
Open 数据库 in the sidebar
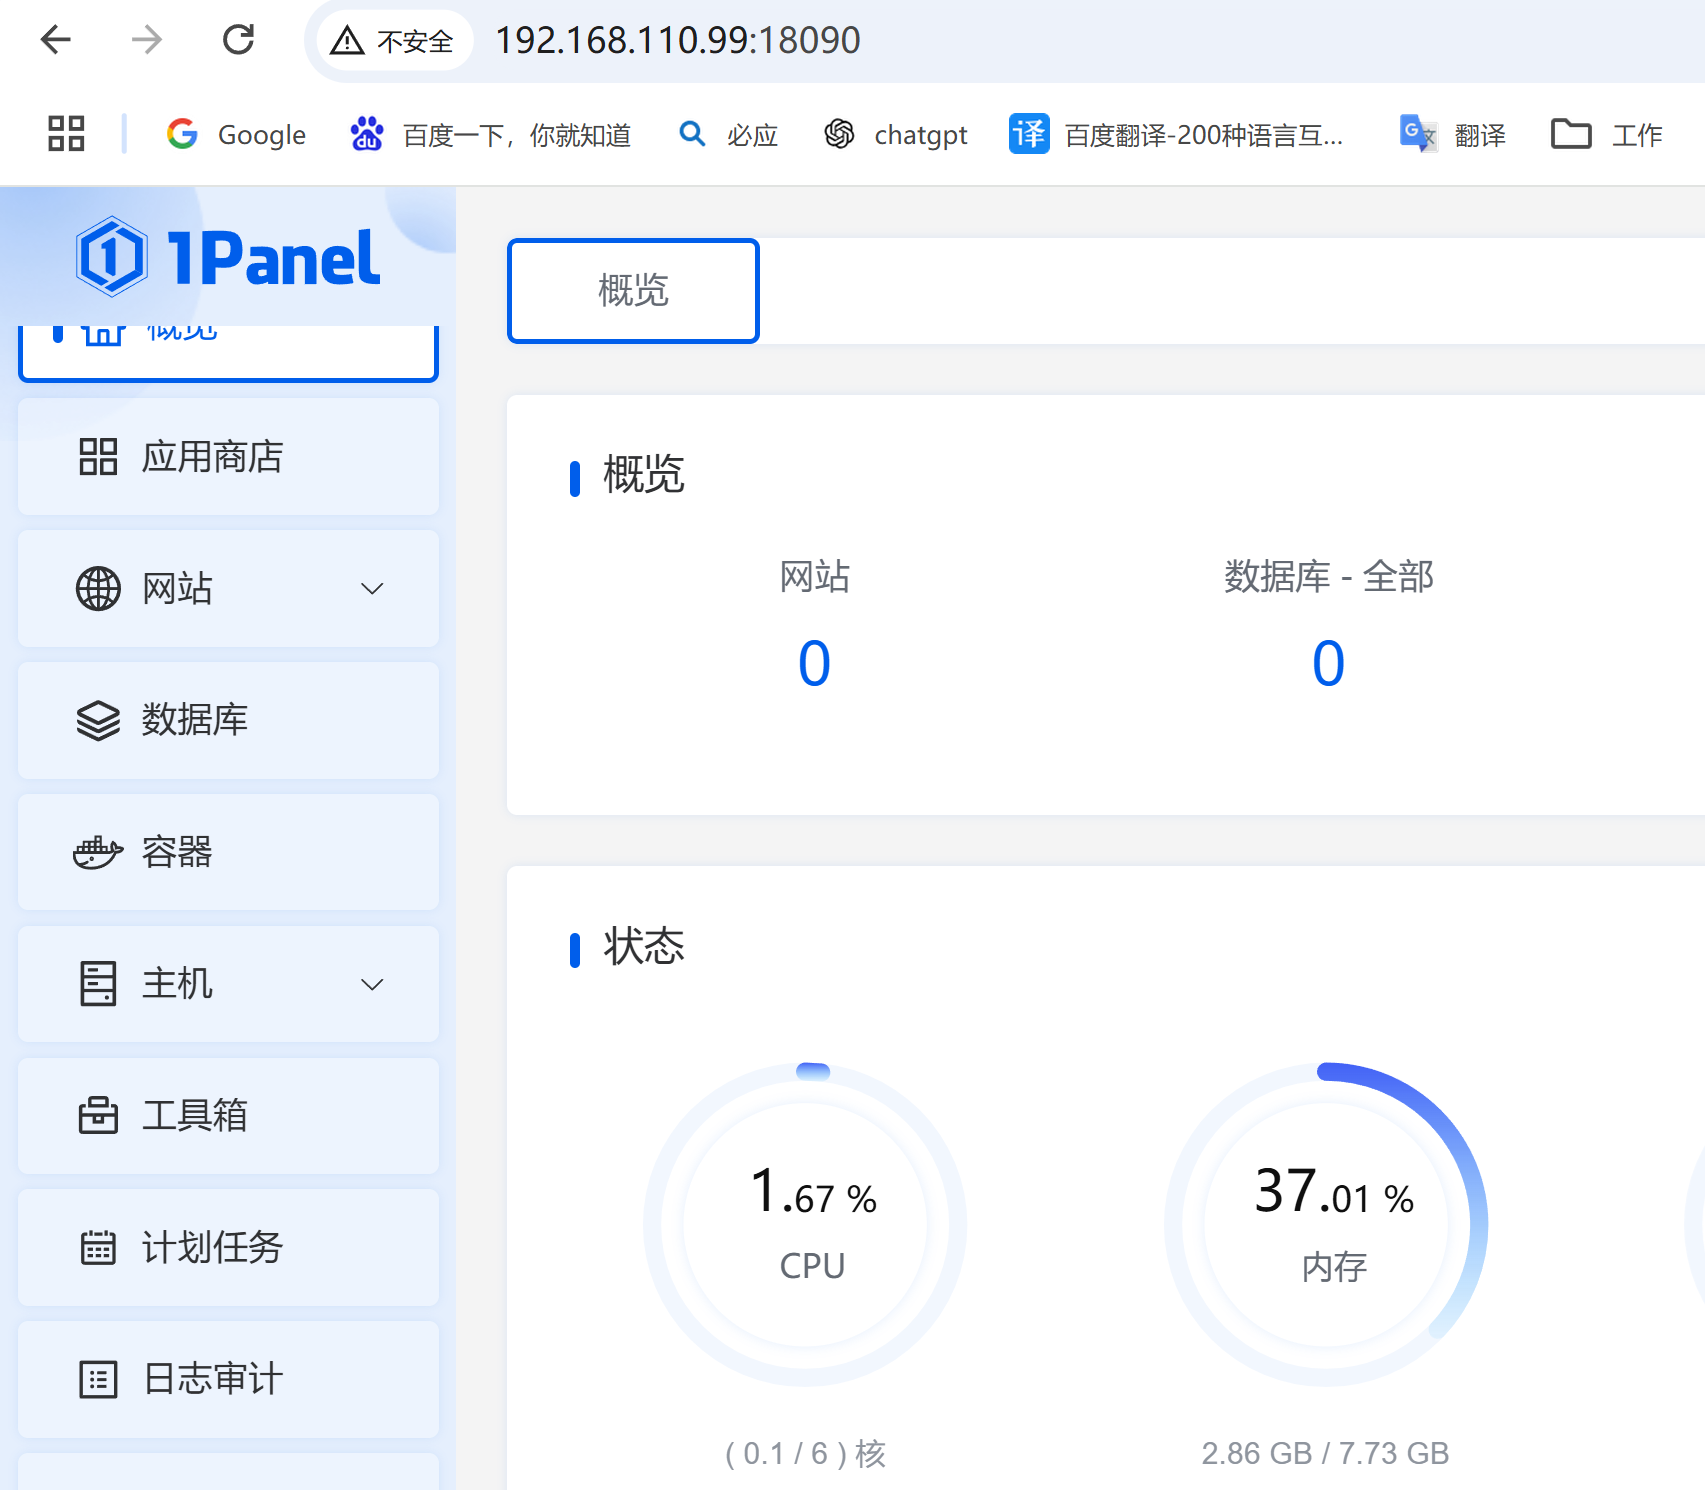(x=228, y=720)
